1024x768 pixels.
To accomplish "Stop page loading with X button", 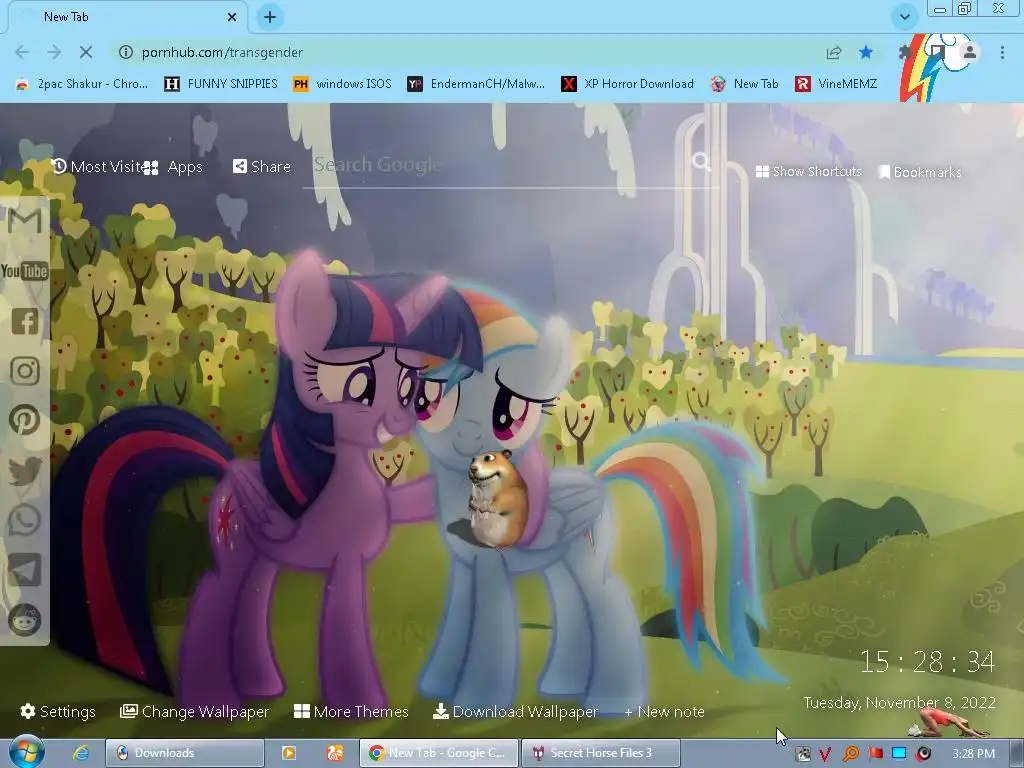I will [x=86, y=52].
